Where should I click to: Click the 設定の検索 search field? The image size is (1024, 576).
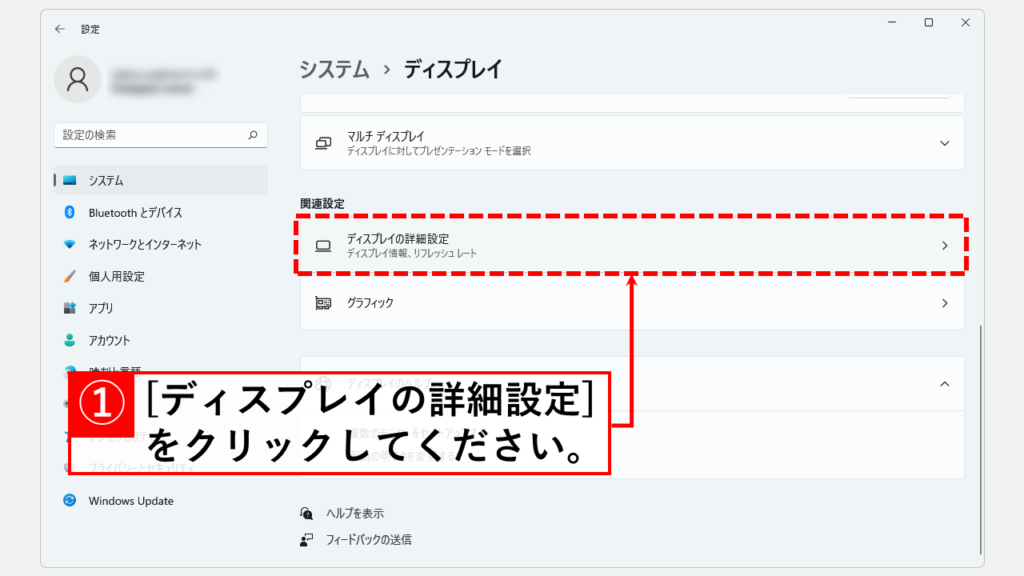pos(150,135)
